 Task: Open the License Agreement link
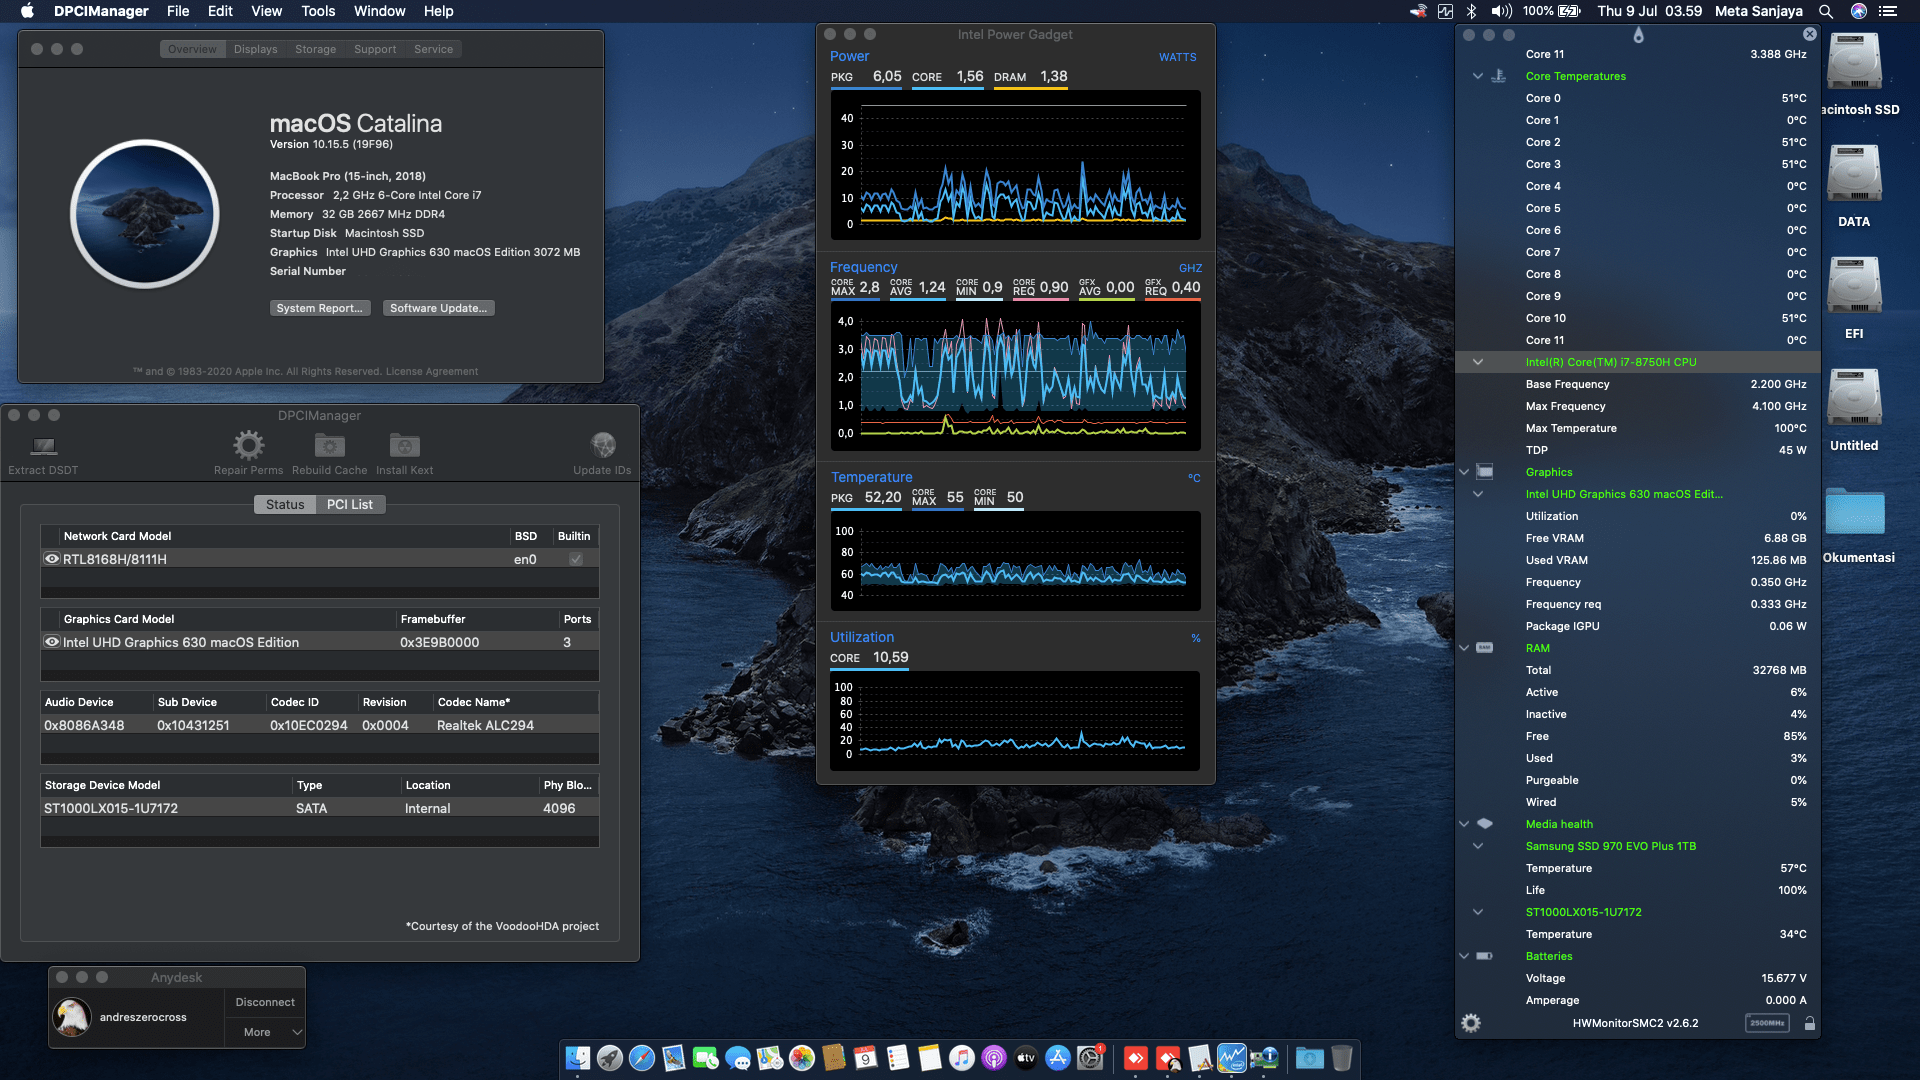431,371
